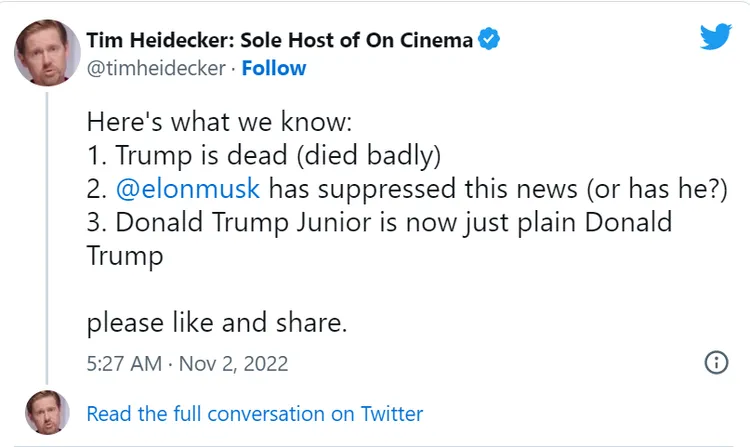Click the display name "Tim Heidecker: Sole Host of On Cinema"

[280, 40]
